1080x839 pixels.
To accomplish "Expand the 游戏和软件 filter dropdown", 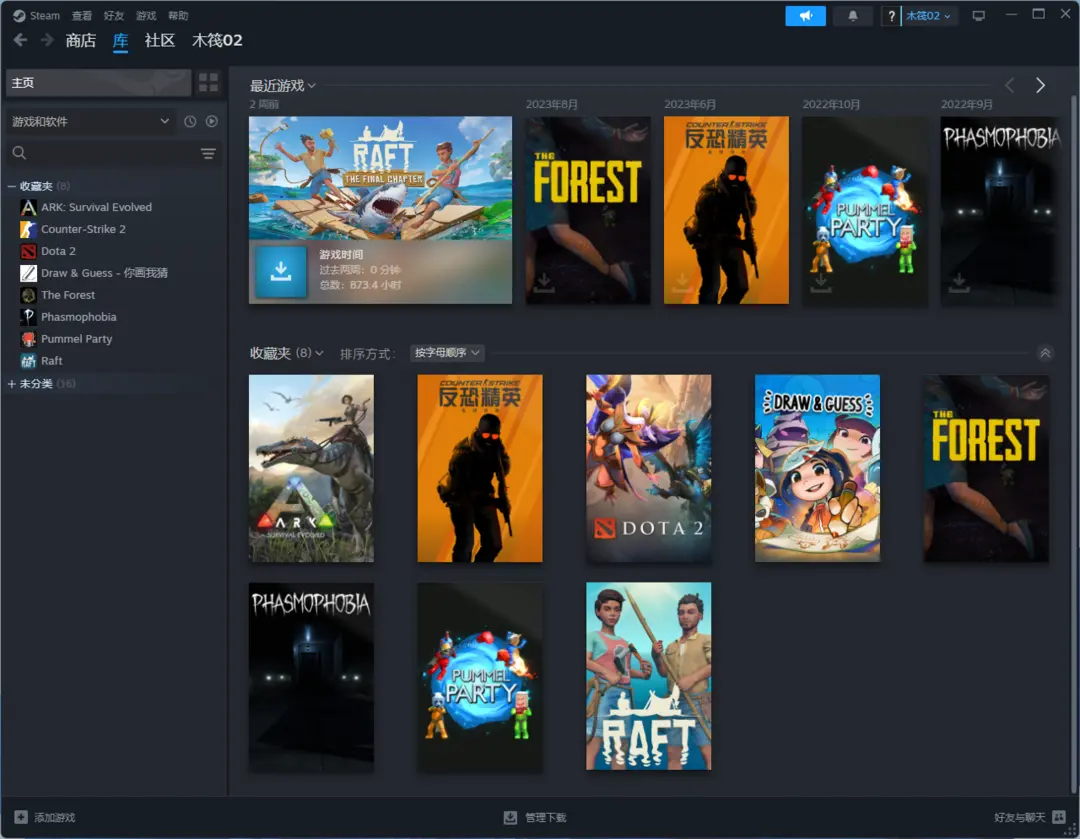I will click(91, 122).
